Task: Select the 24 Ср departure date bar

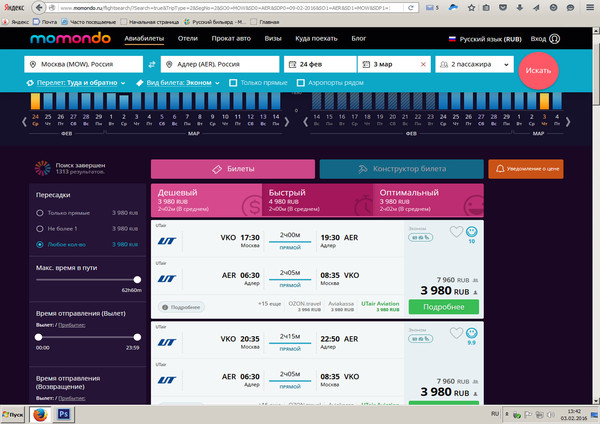Action: (x=35, y=101)
